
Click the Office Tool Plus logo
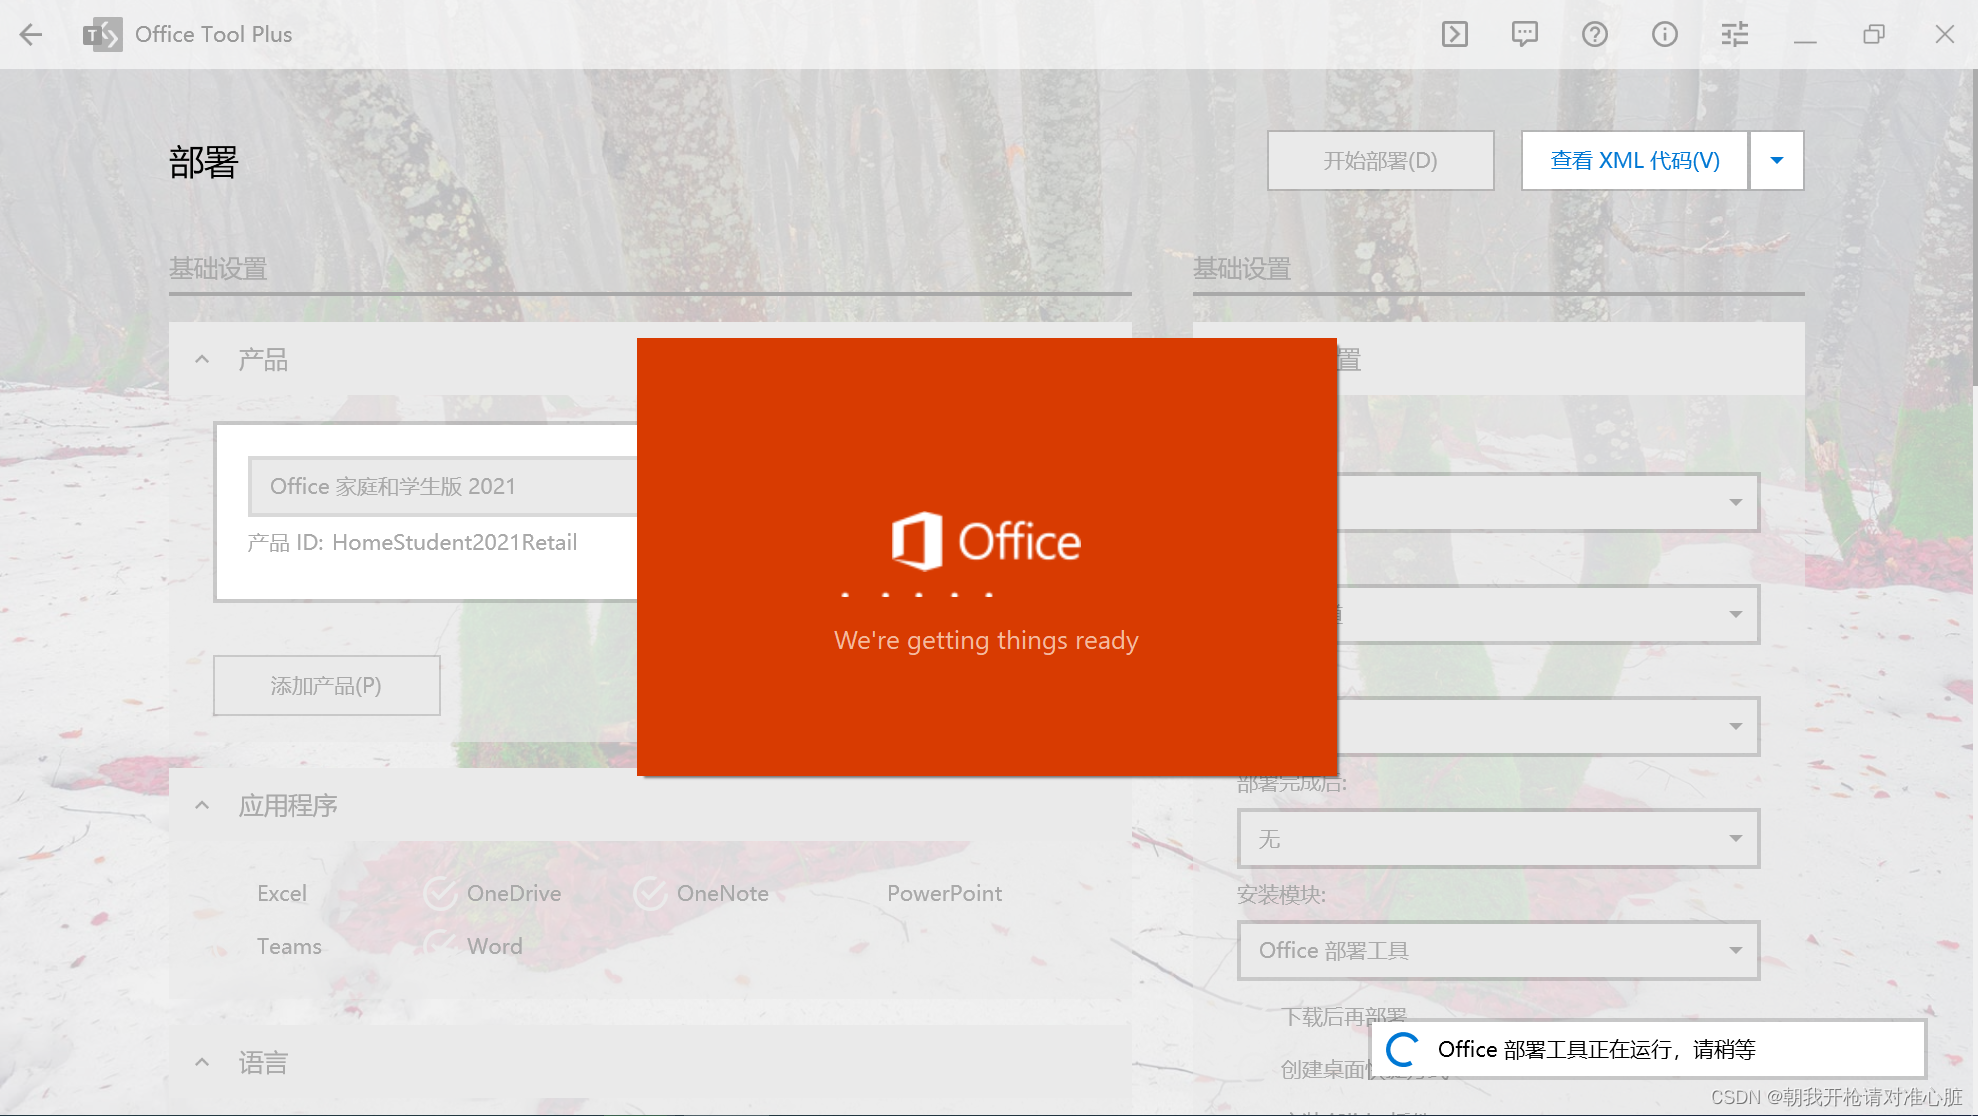[x=102, y=35]
